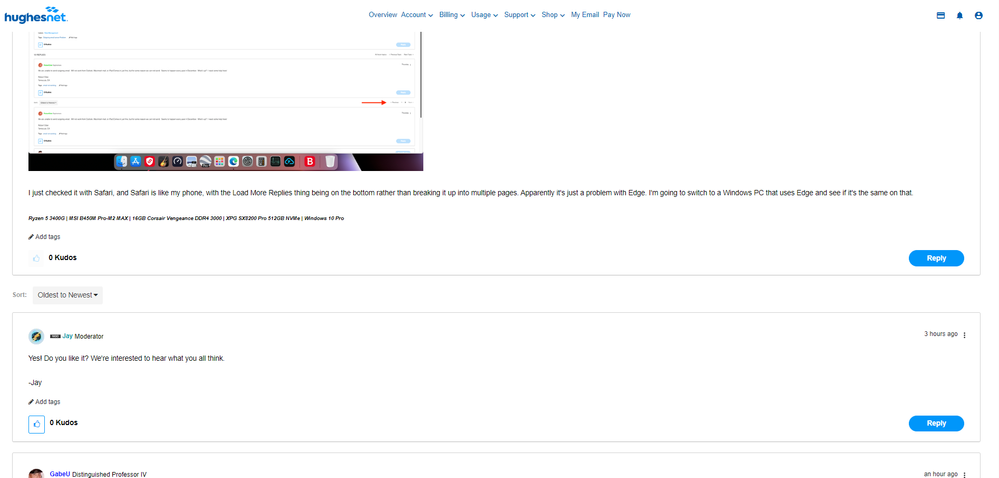View kudos count on Jay's reply
Image resolution: width=999 pixels, height=478 pixels.
(64, 423)
